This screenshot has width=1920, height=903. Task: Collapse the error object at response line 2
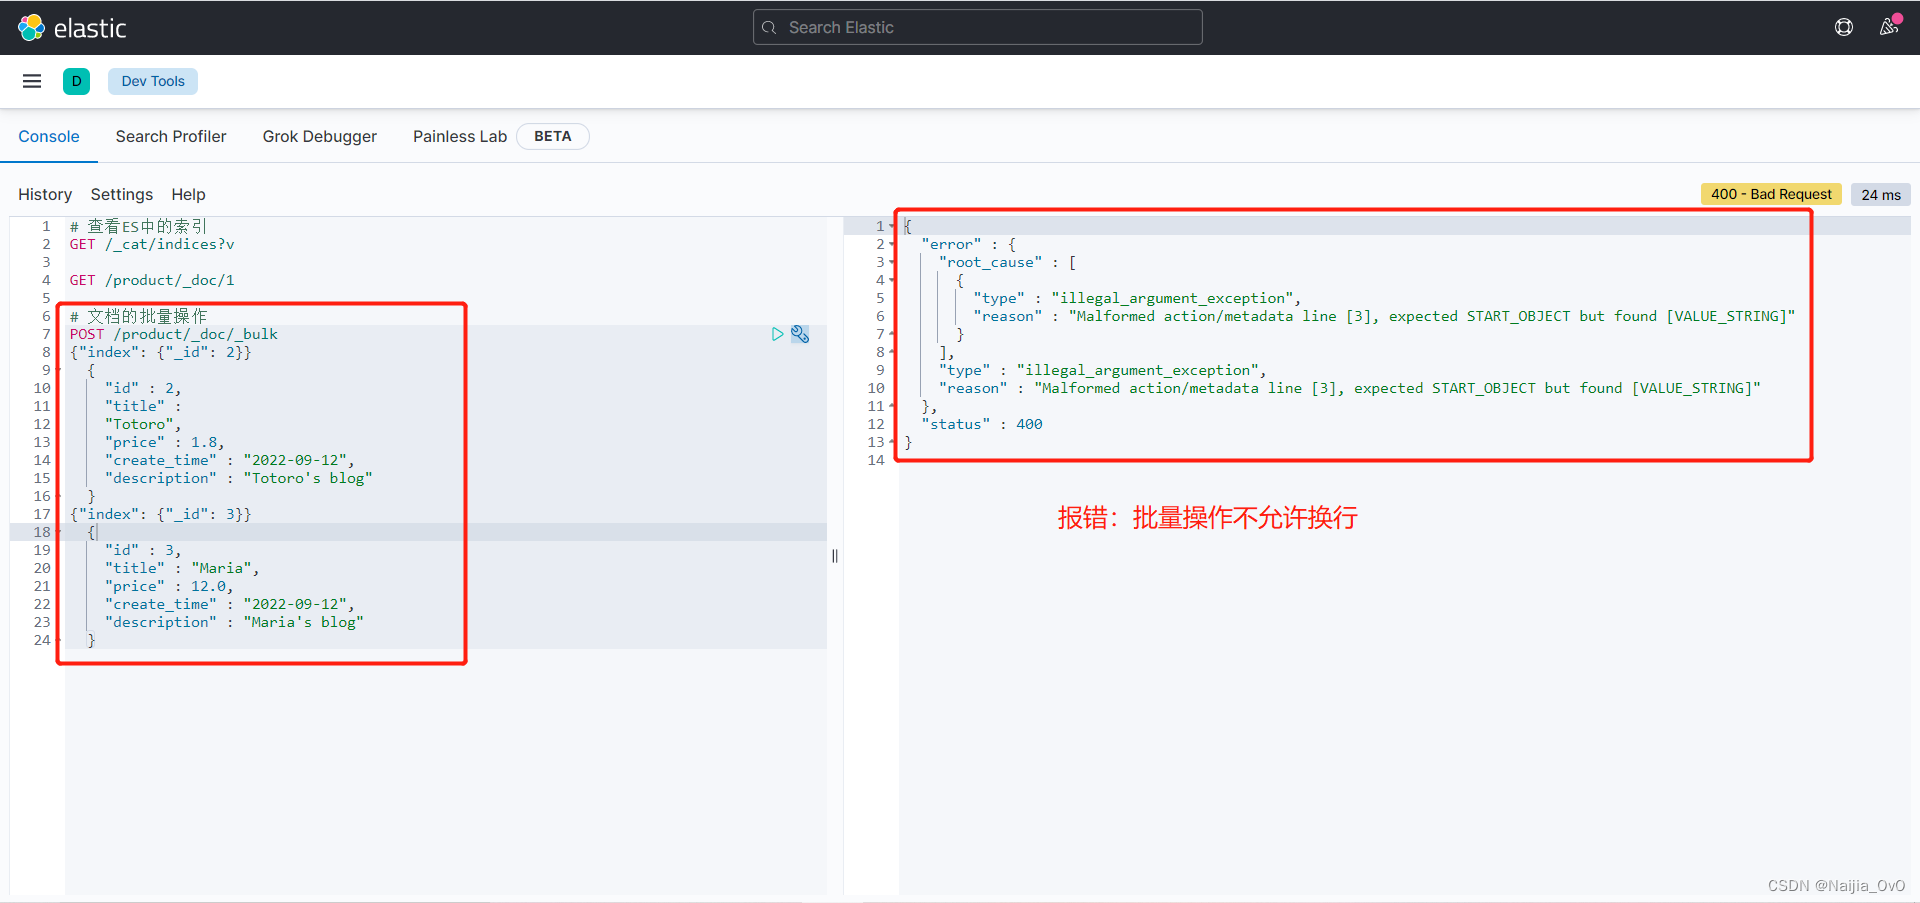pos(892,244)
